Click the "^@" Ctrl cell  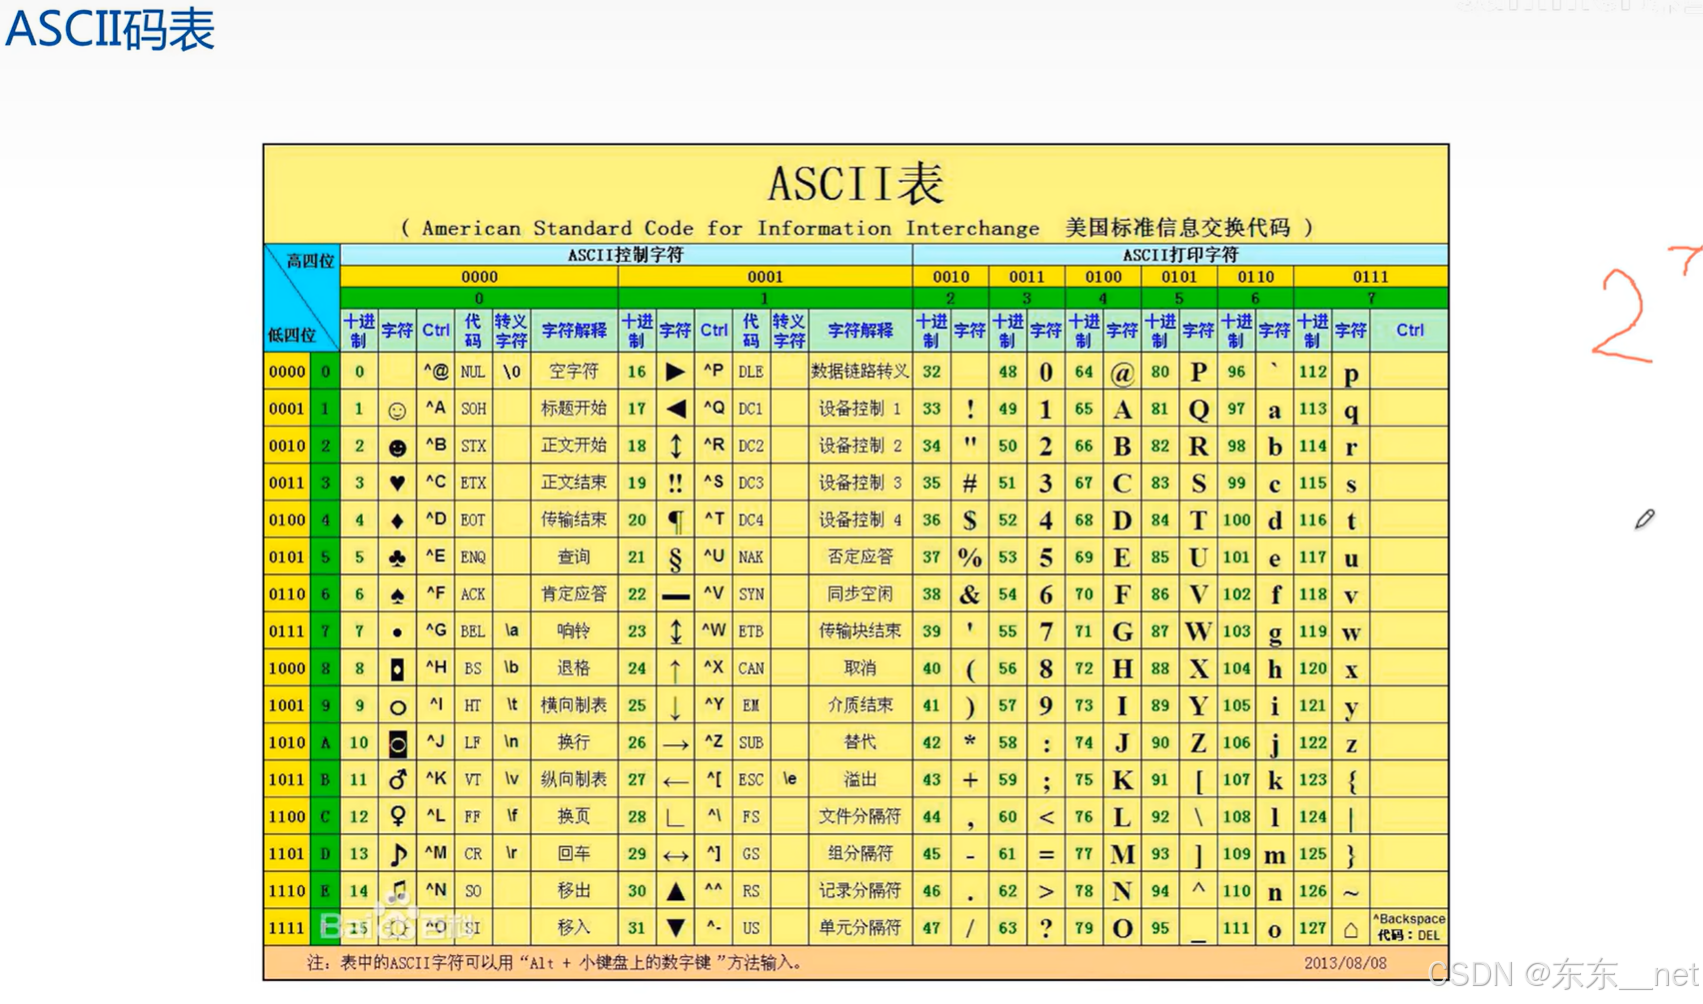435,372
